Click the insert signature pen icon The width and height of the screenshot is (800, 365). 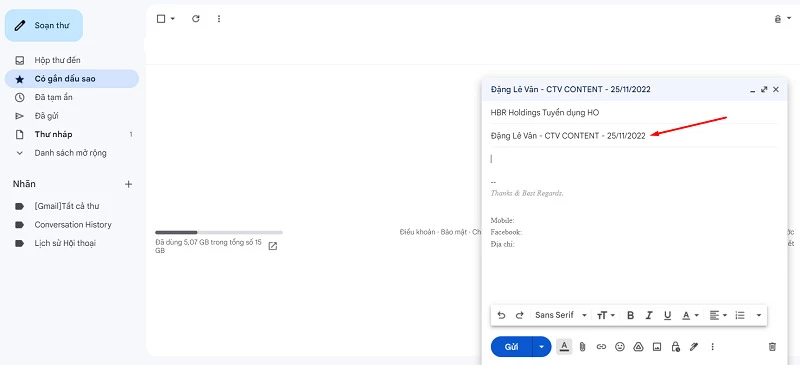(693, 347)
